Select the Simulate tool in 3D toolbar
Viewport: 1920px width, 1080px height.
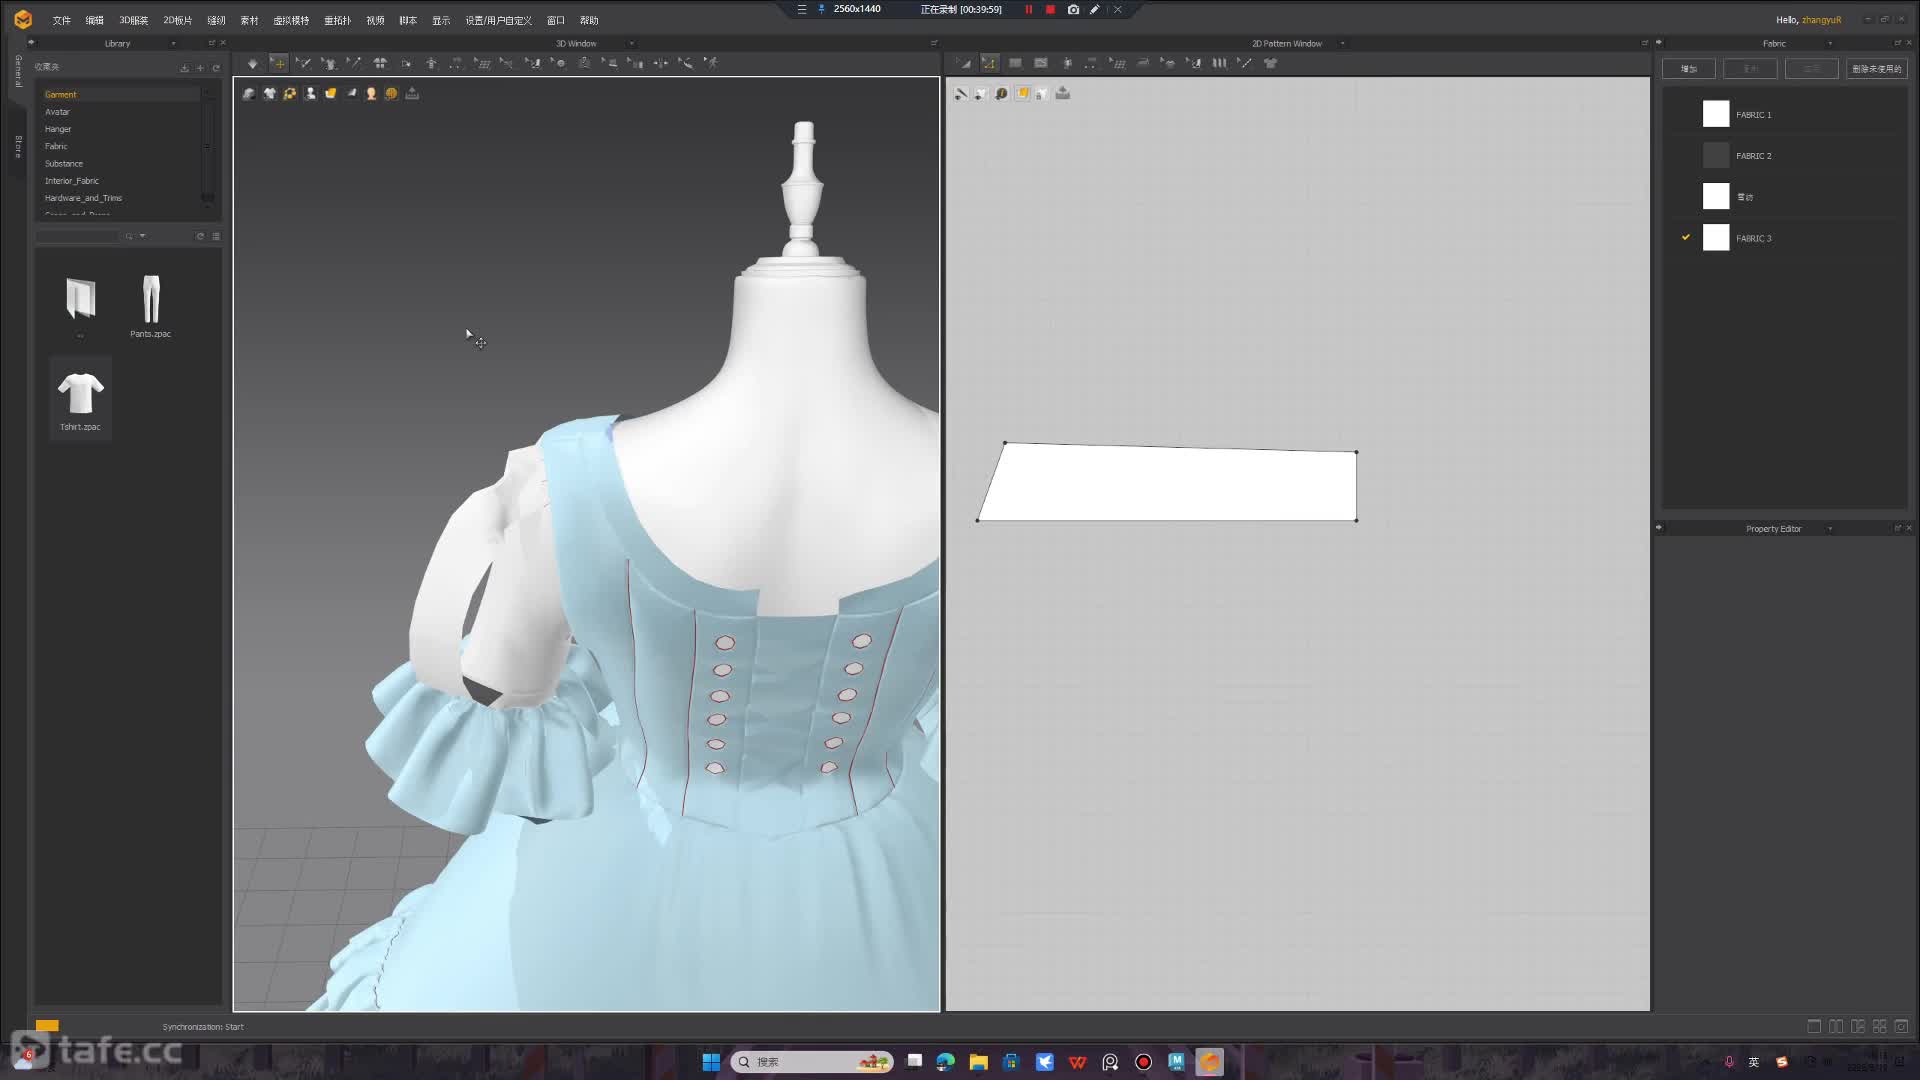[x=253, y=63]
